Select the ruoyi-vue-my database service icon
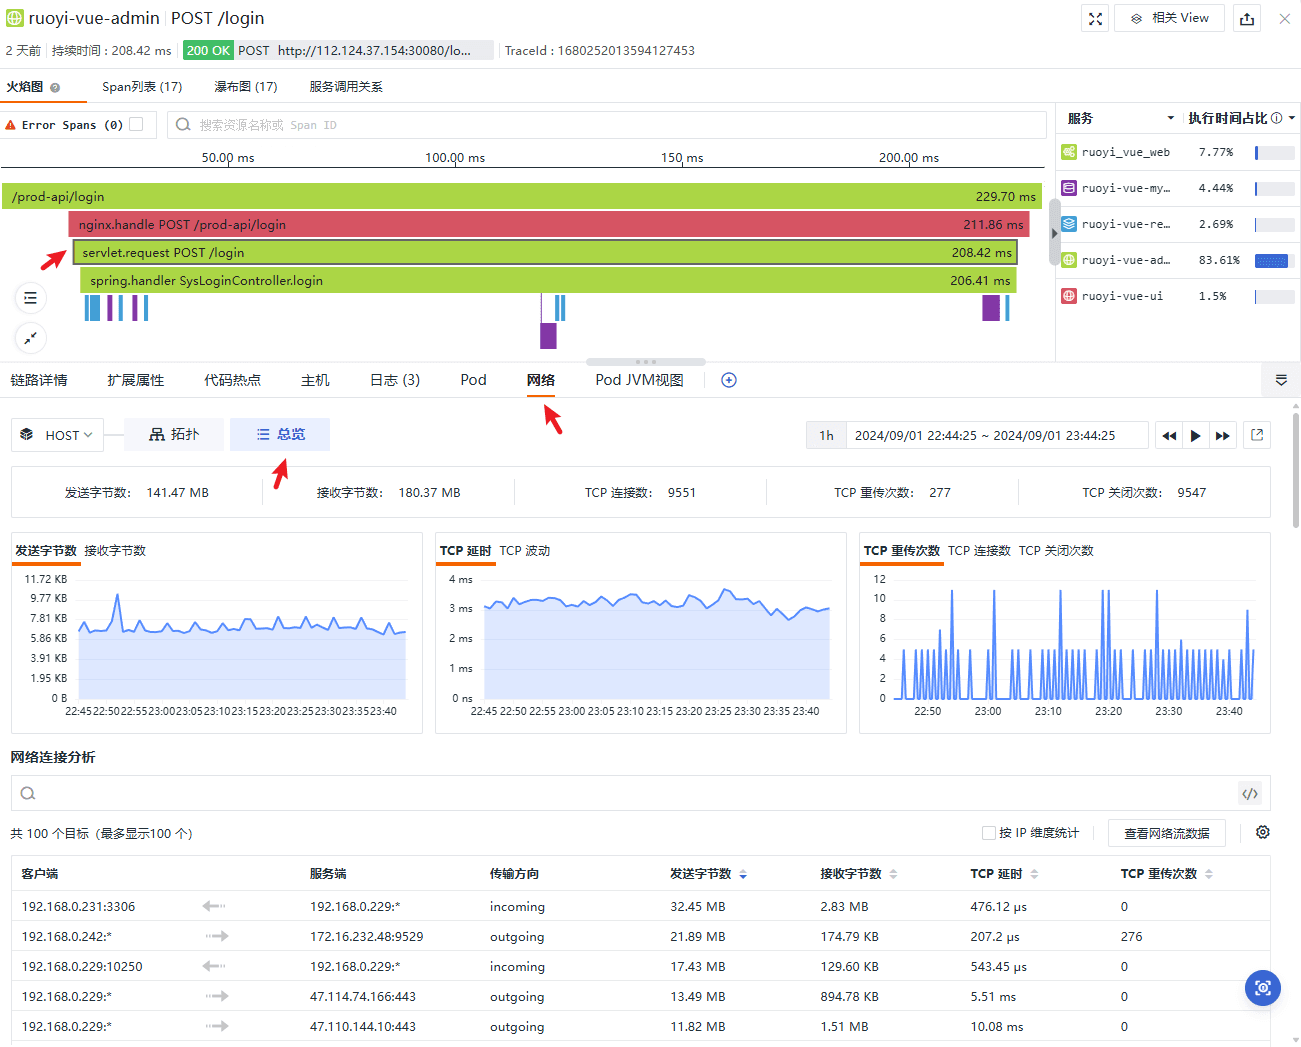Image resolution: width=1301 pixels, height=1047 pixels. click(x=1069, y=188)
